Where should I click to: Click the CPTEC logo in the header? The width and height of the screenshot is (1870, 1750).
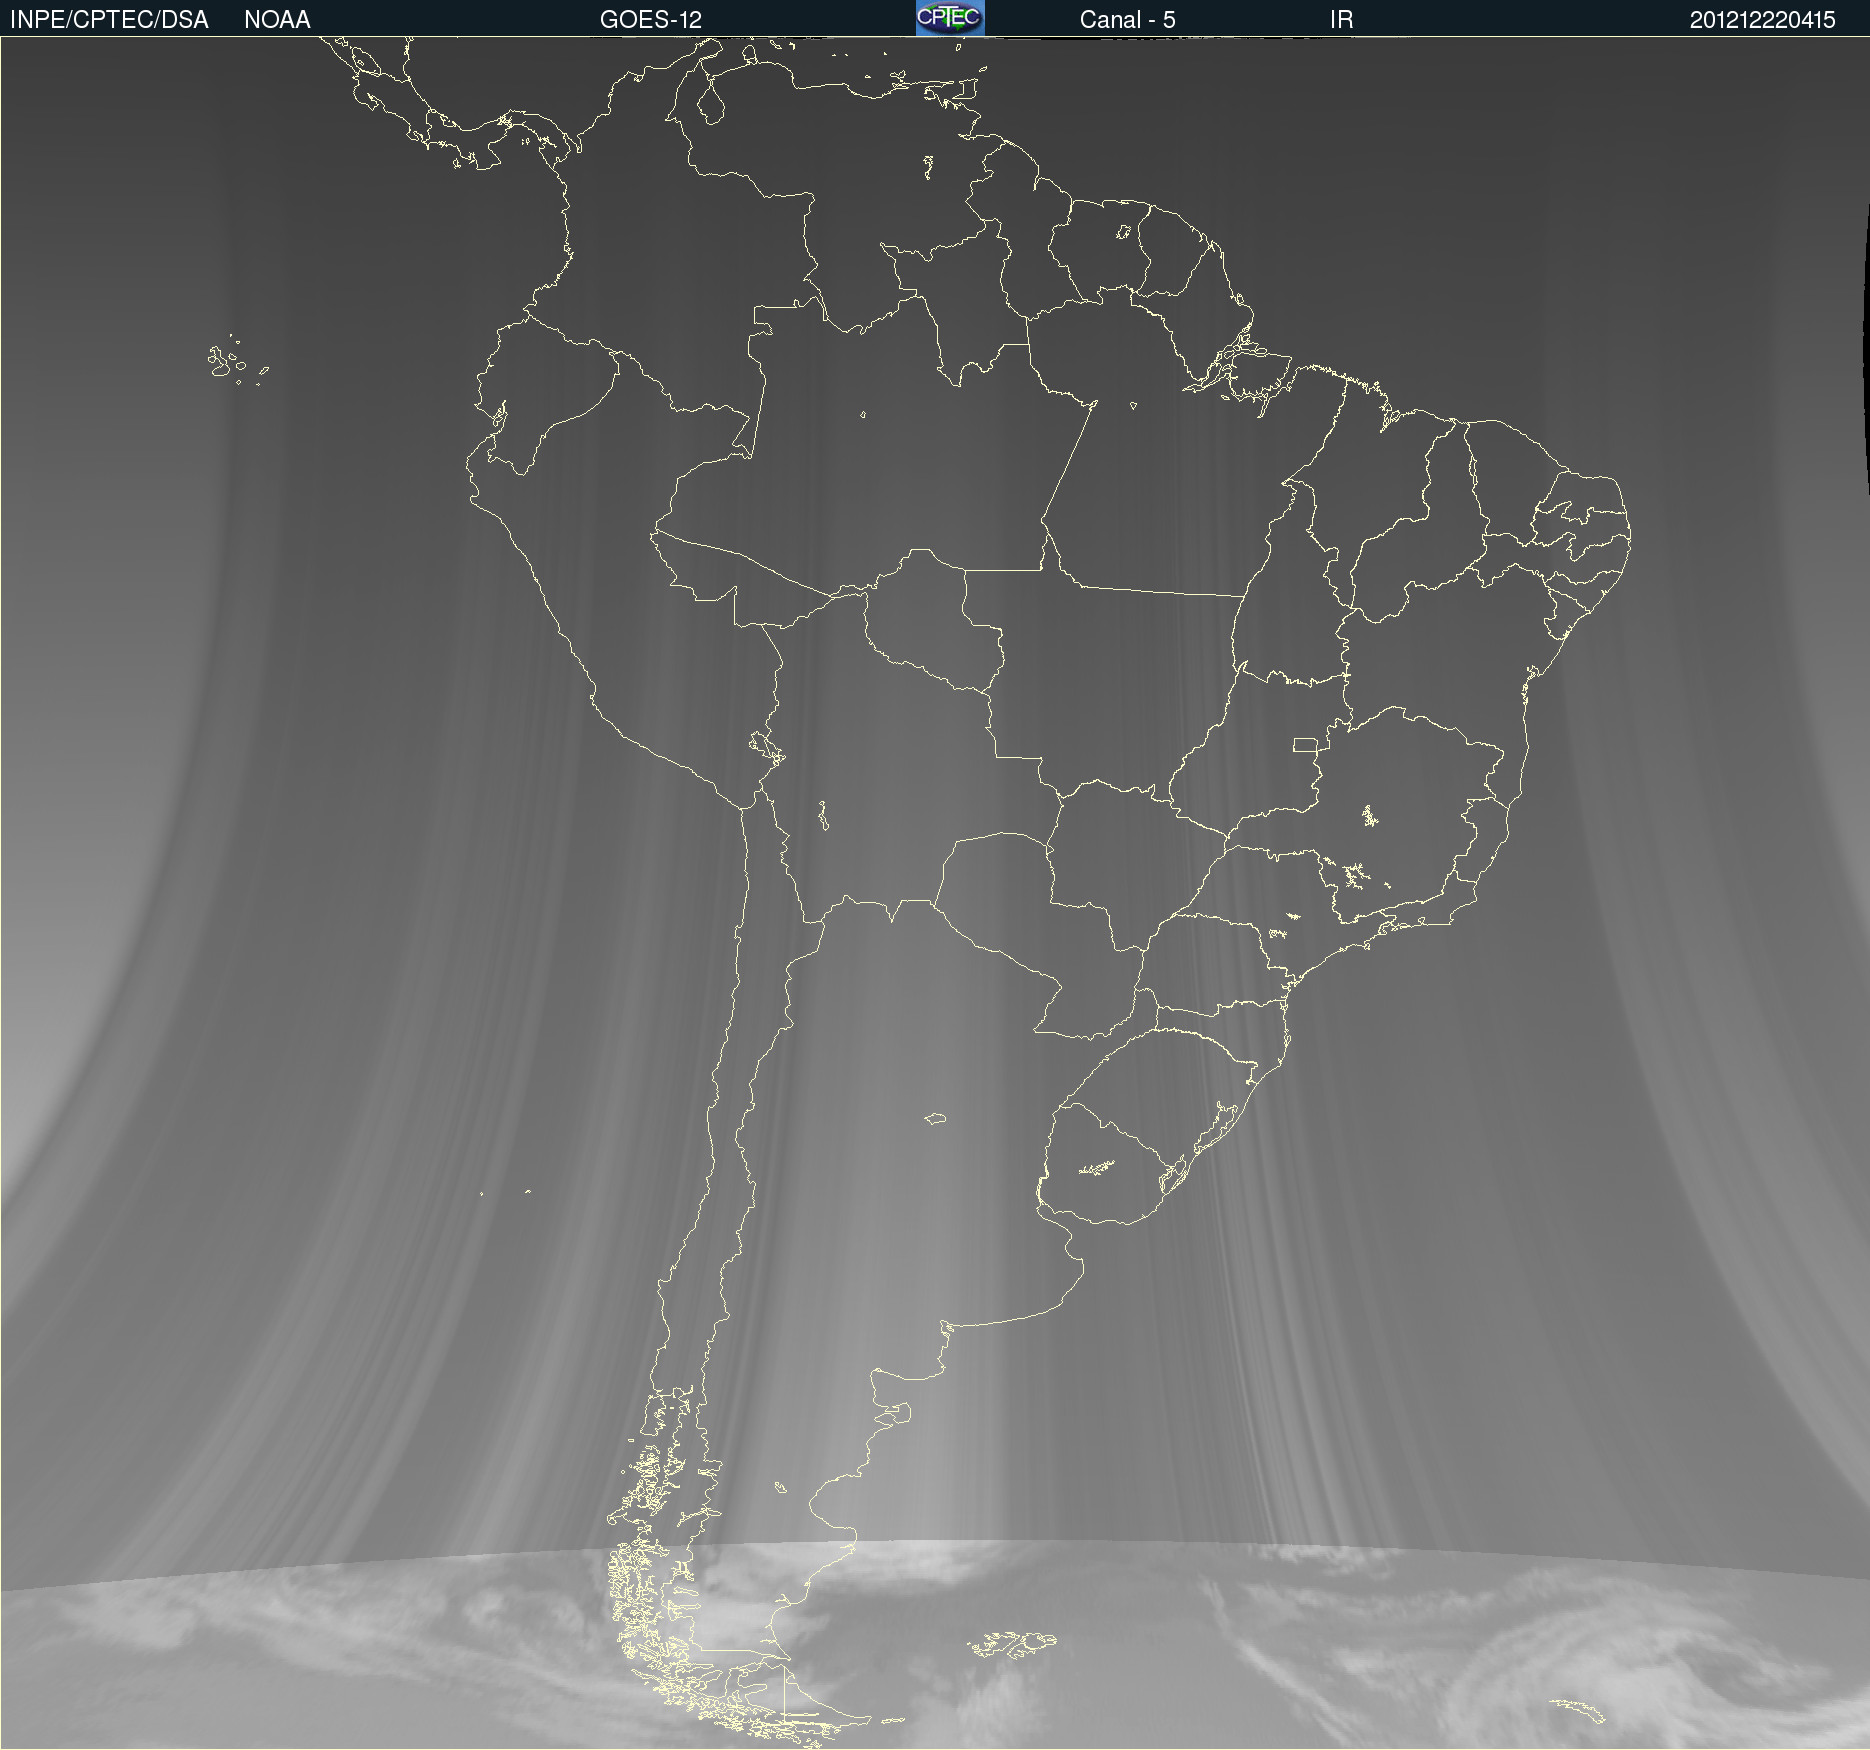point(950,18)
